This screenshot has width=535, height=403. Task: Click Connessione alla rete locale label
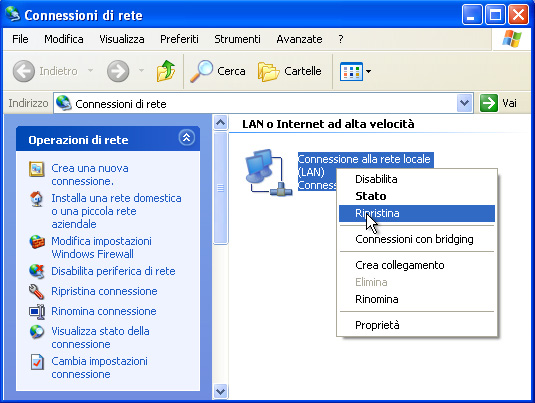pos(364,165)
